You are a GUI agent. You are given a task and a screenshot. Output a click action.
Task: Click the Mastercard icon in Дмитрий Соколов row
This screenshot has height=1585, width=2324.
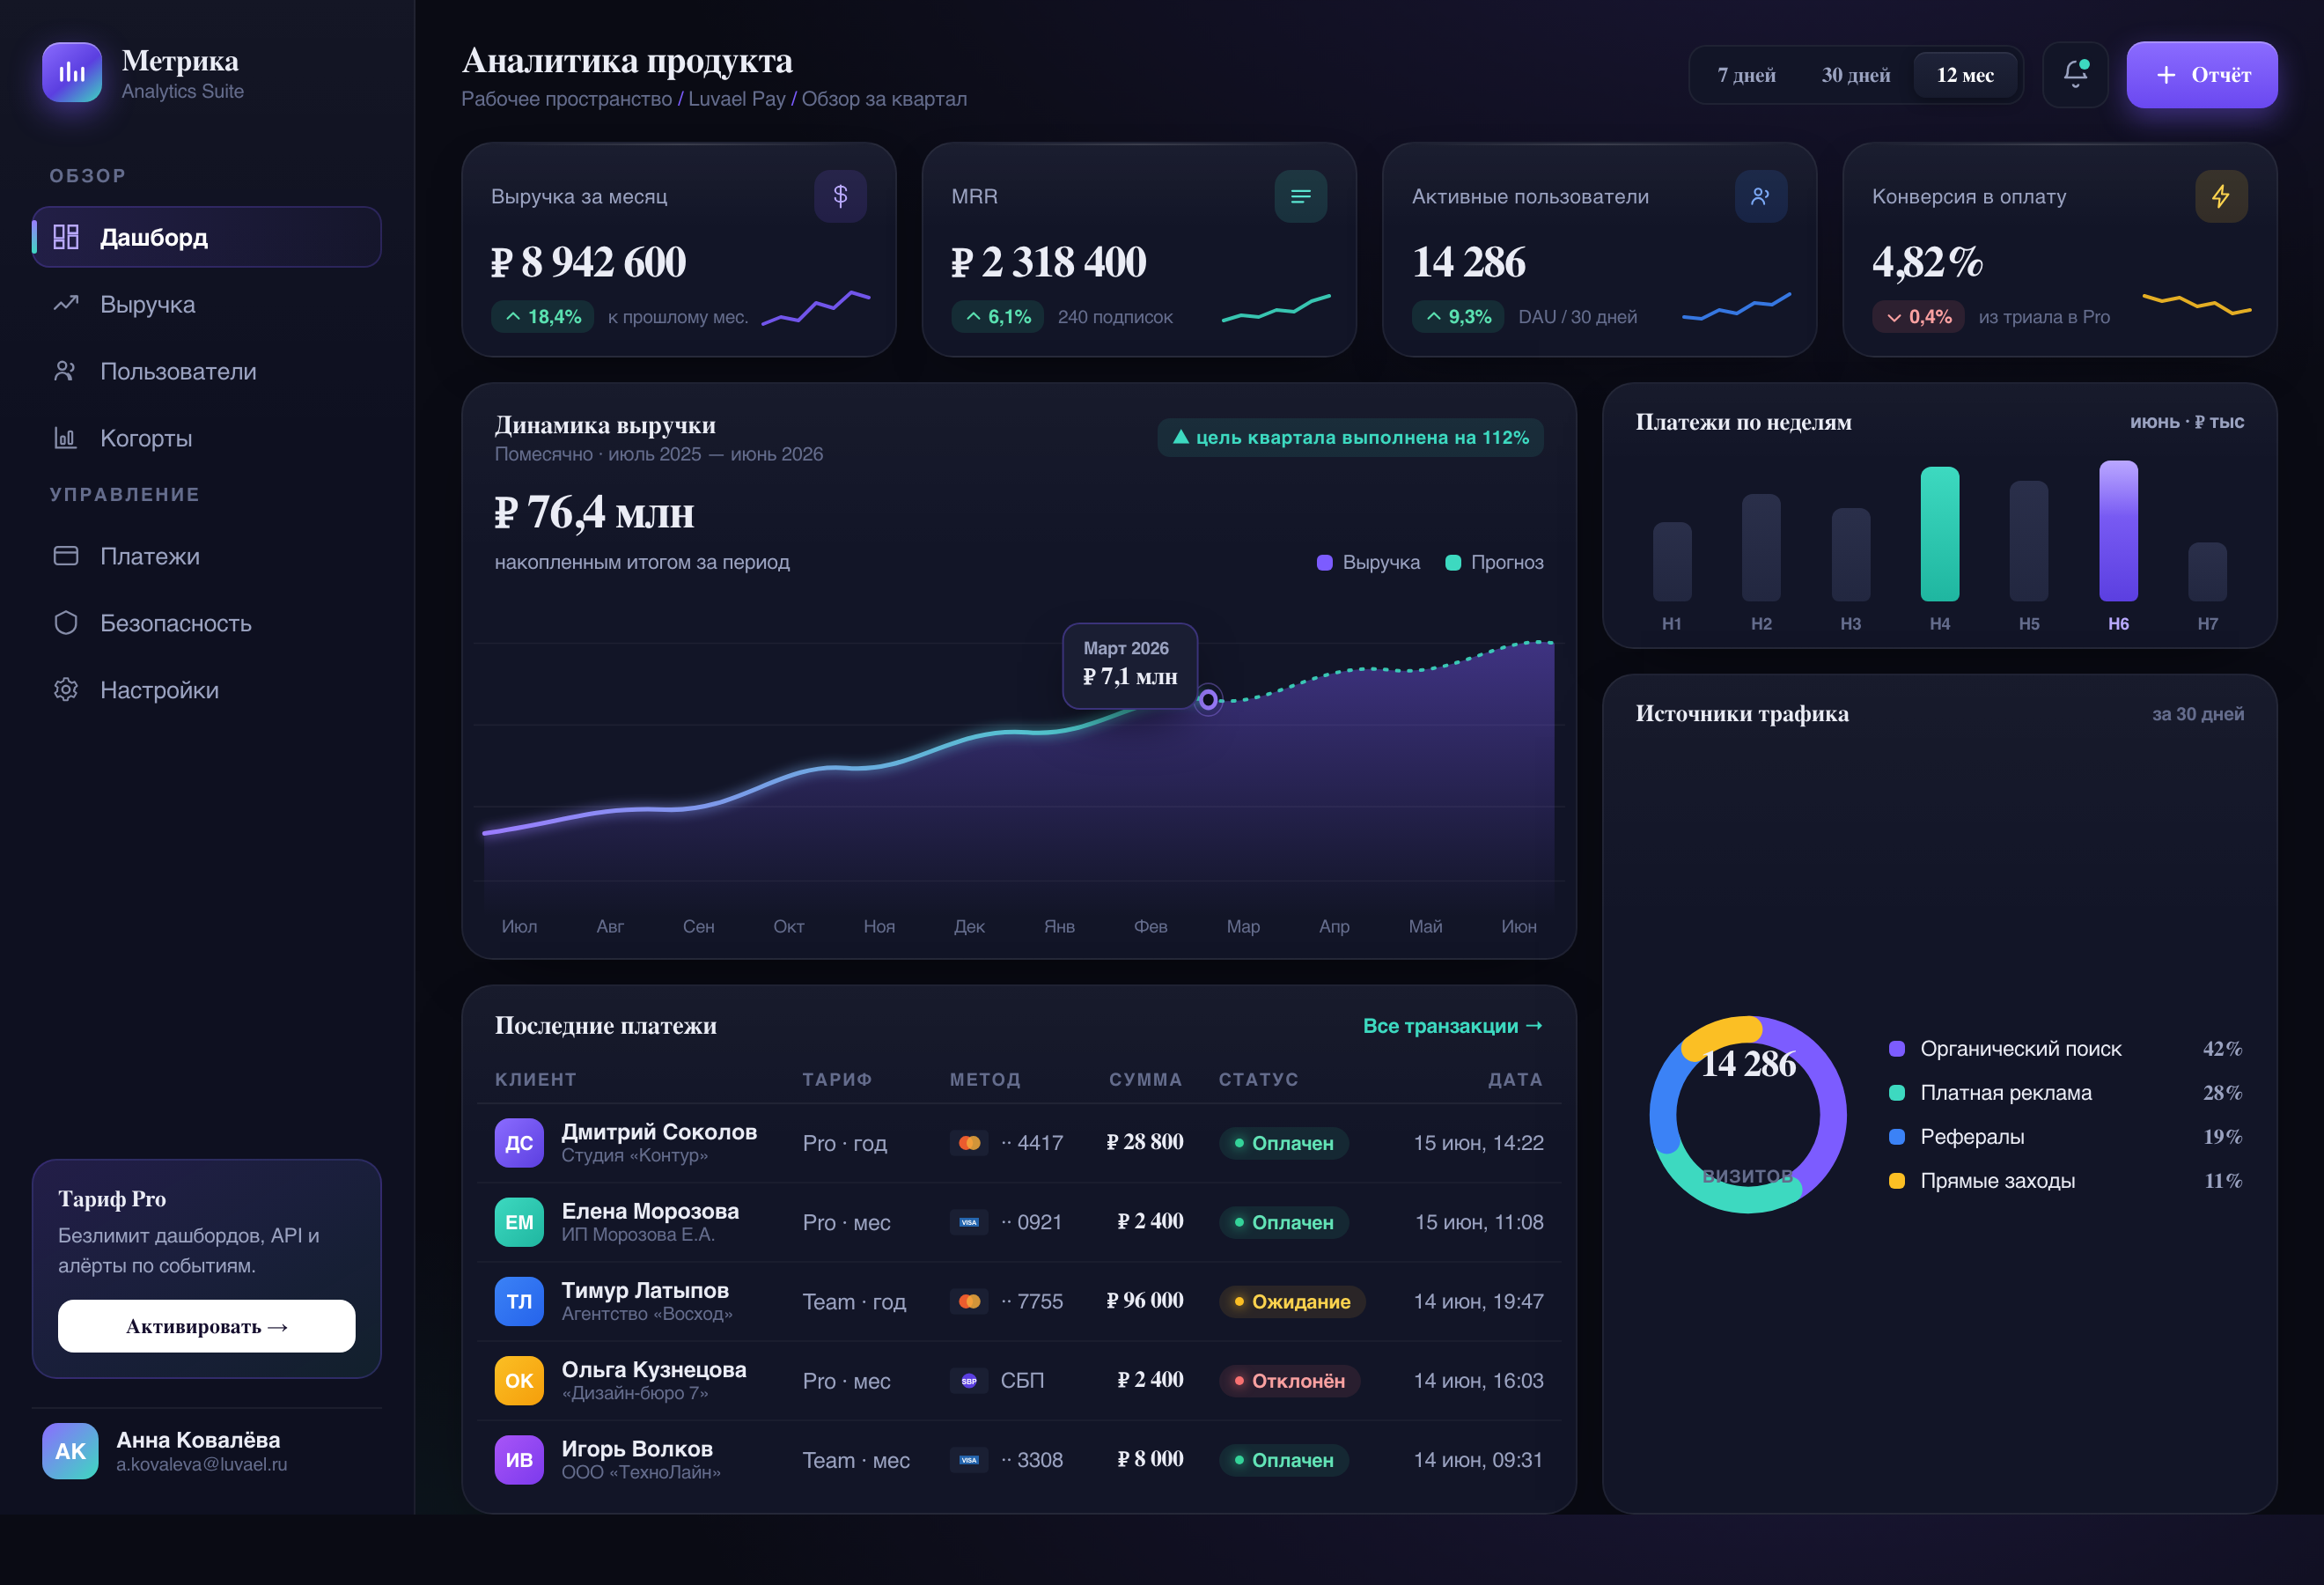pyautogui.click(x=969, y=1142)
